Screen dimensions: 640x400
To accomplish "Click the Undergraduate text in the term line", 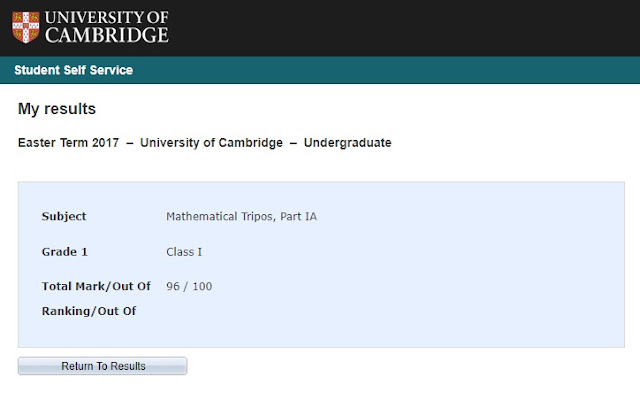I will (x=348, y=143).
